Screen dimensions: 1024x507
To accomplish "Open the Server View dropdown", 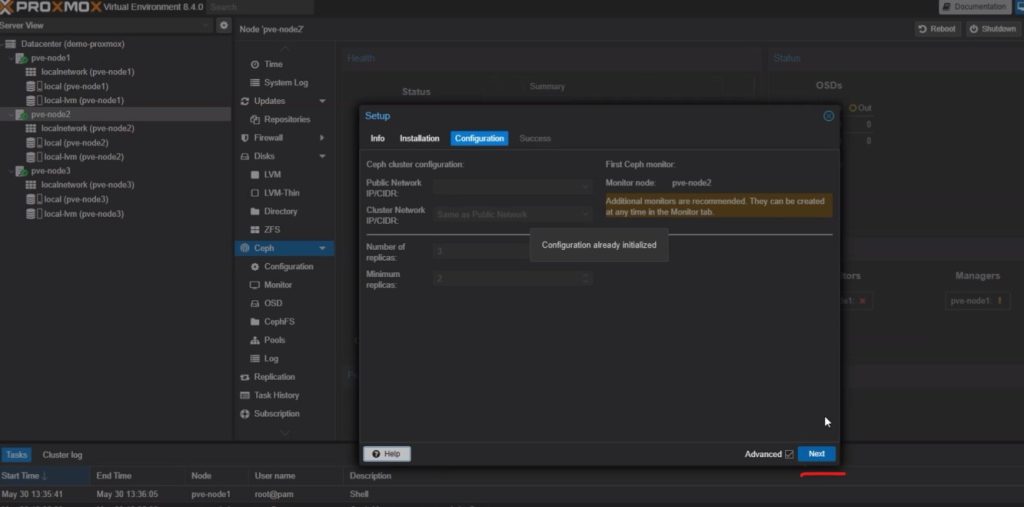I will tap(206, 25).
